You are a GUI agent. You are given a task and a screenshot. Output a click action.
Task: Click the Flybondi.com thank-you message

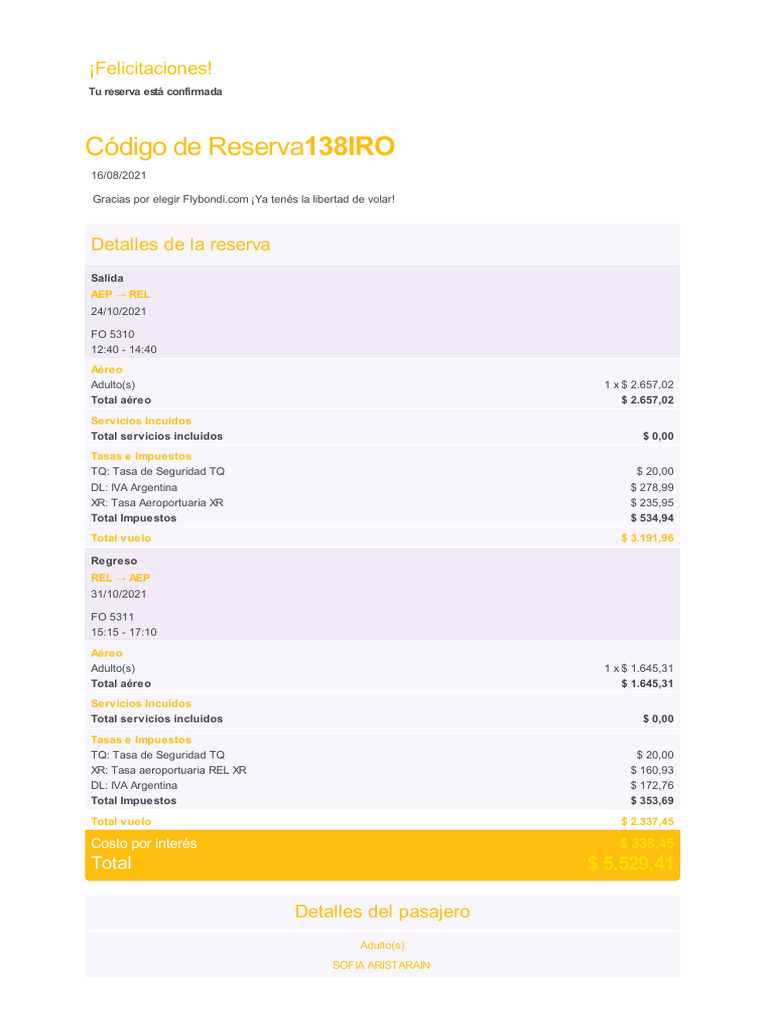tap(243, 199)
